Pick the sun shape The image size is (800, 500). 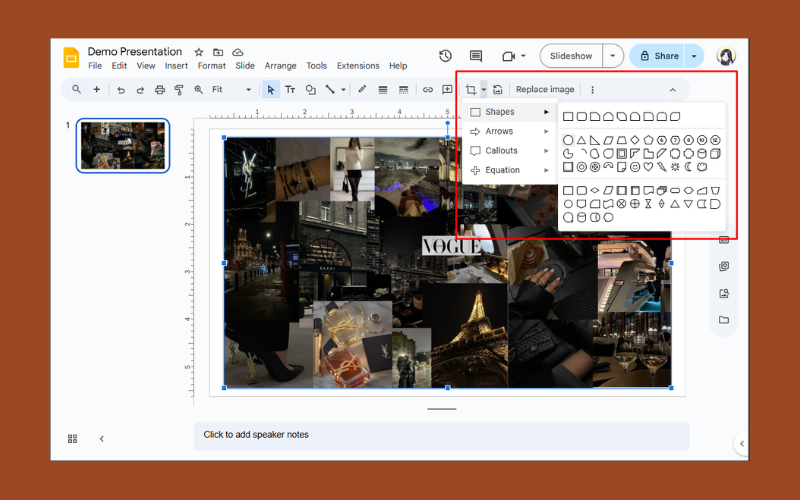(x=675, y=167)
